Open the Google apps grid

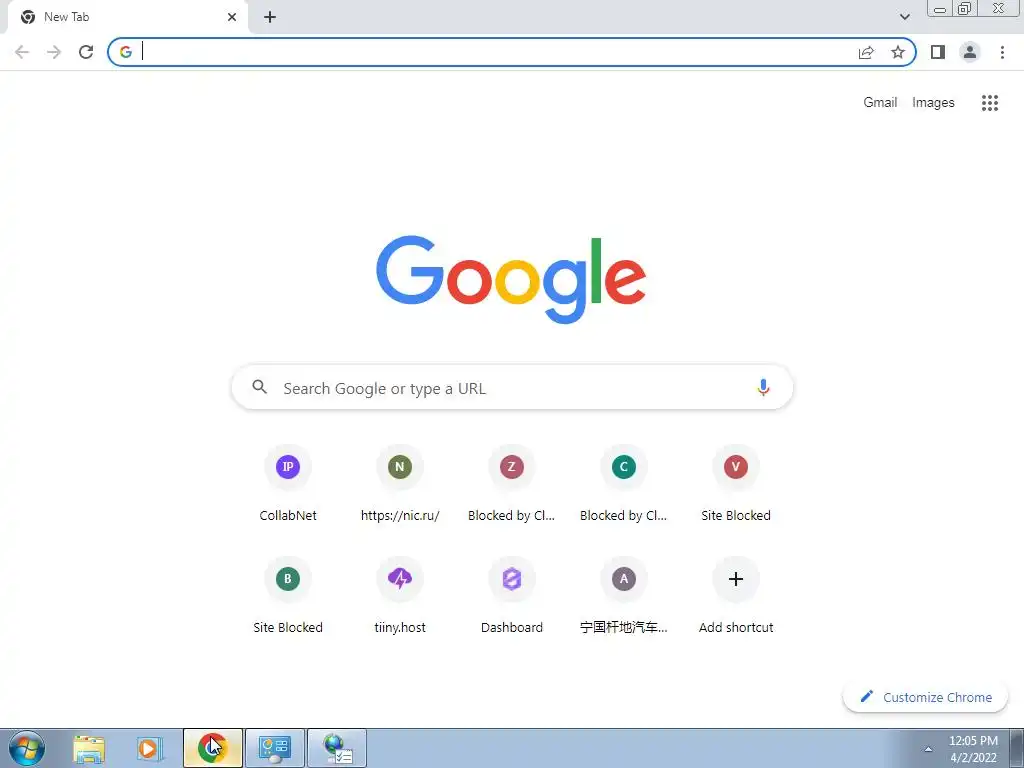tap(990, 103)
